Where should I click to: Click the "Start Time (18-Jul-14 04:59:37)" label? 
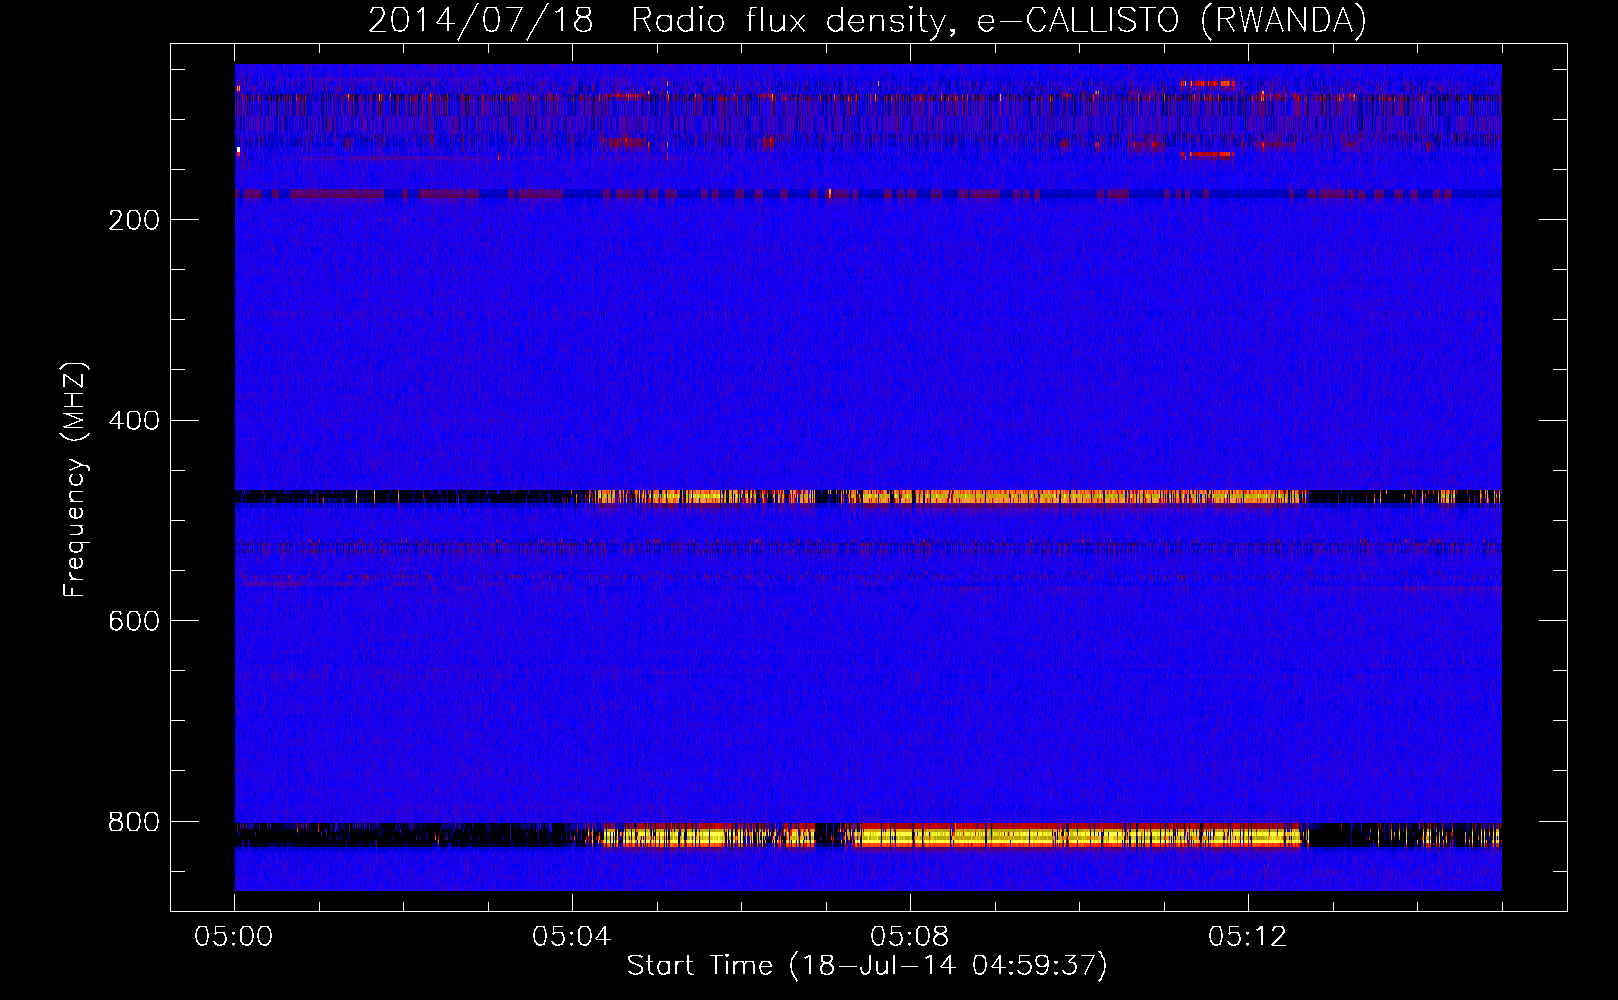[x=867, y=966]
